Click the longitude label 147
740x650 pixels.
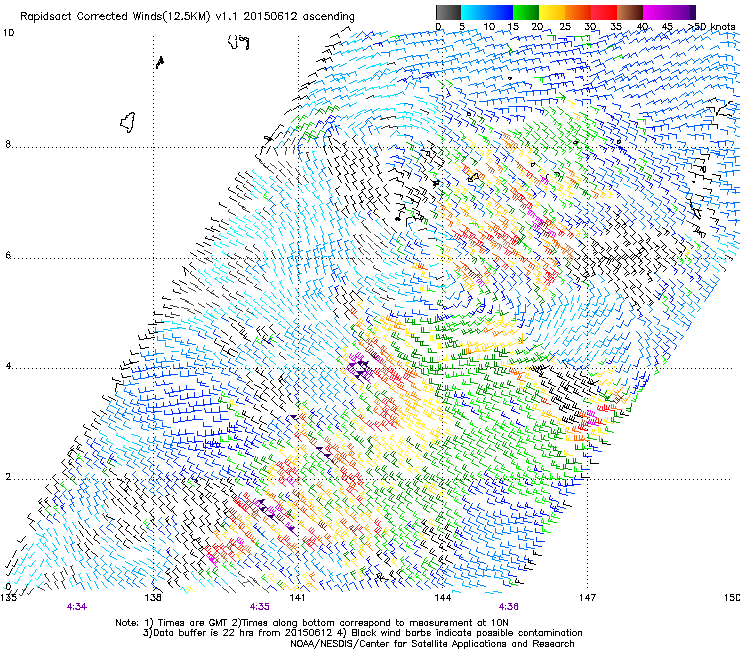click(587, 598)
